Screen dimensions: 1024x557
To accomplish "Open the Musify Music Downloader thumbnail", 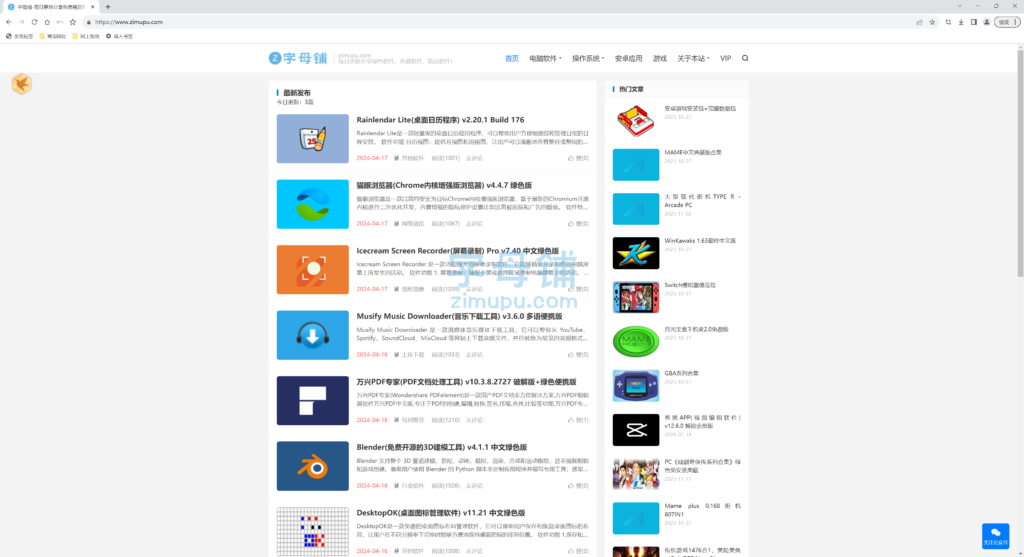I will tap(312, 335).
